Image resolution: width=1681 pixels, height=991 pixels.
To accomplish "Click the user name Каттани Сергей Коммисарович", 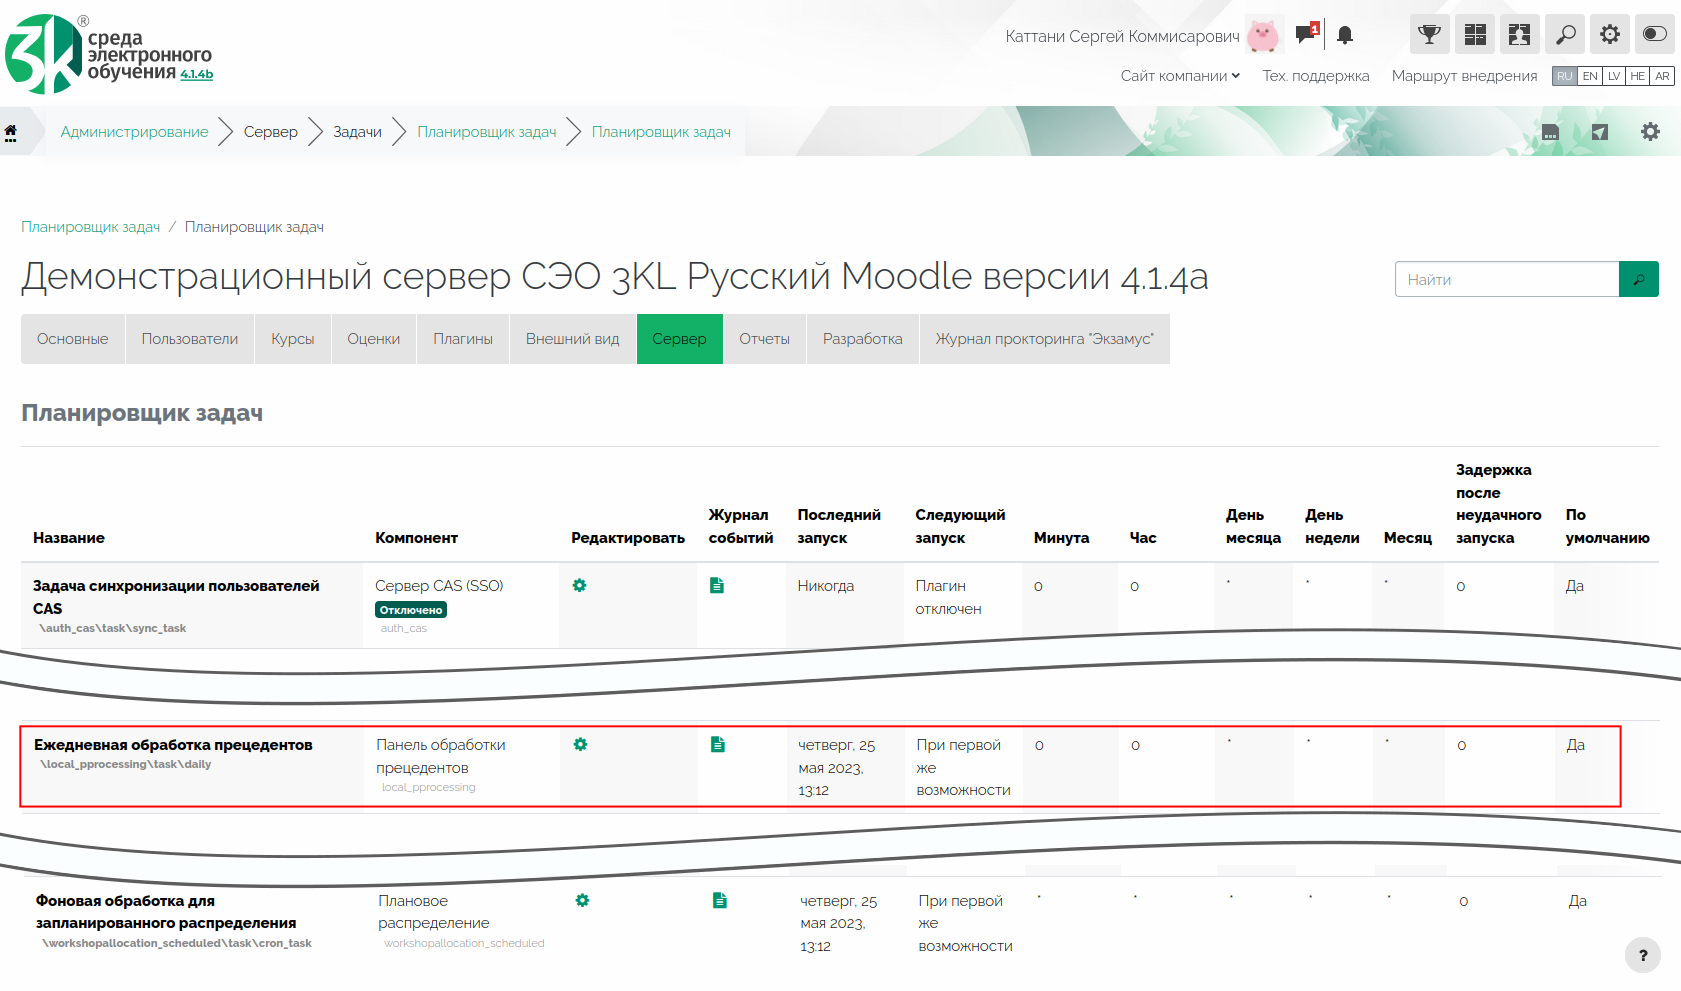I will coord(1122,37).
